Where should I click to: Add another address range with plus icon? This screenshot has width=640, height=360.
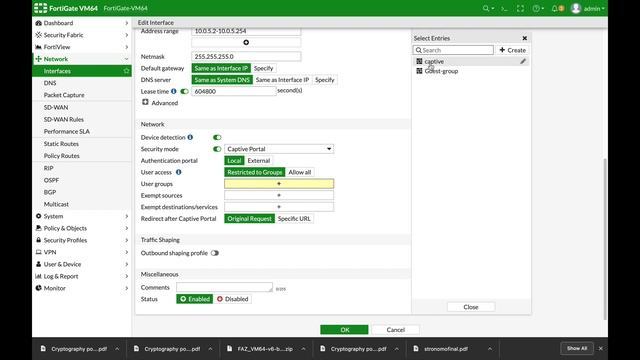[x=246, y=42]
